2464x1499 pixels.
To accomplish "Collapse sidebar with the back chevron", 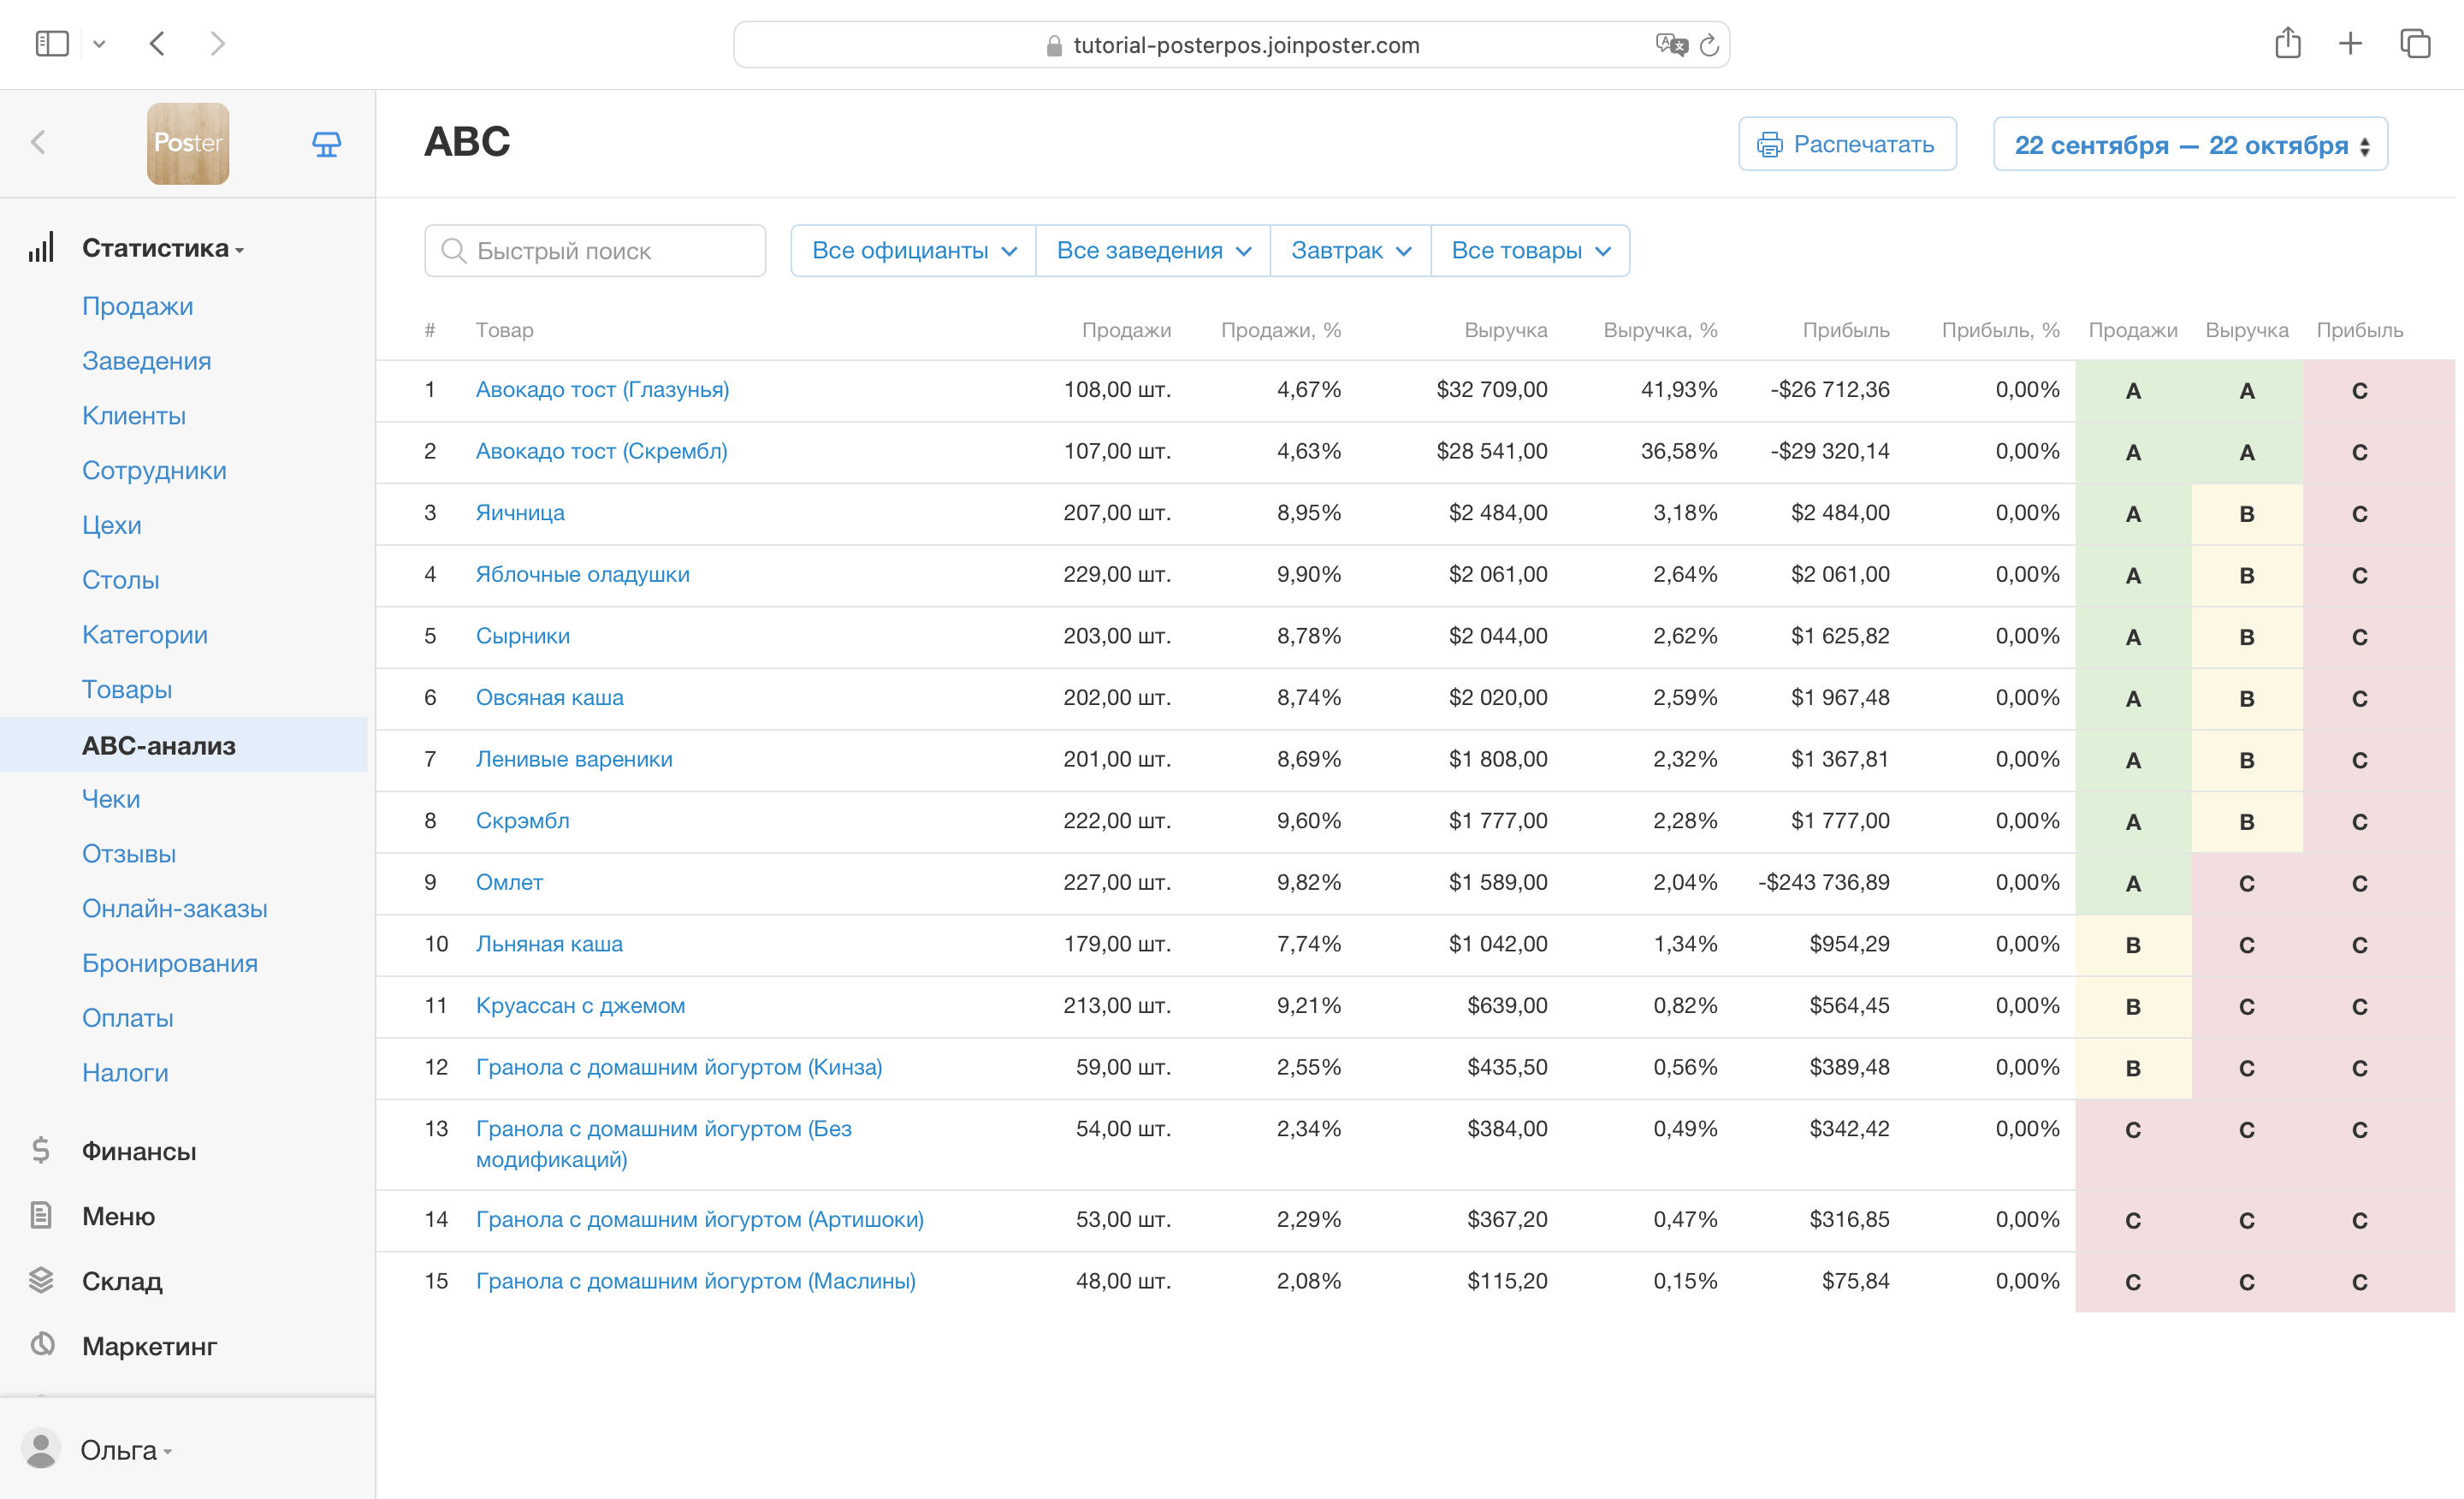I will [39, 143].
